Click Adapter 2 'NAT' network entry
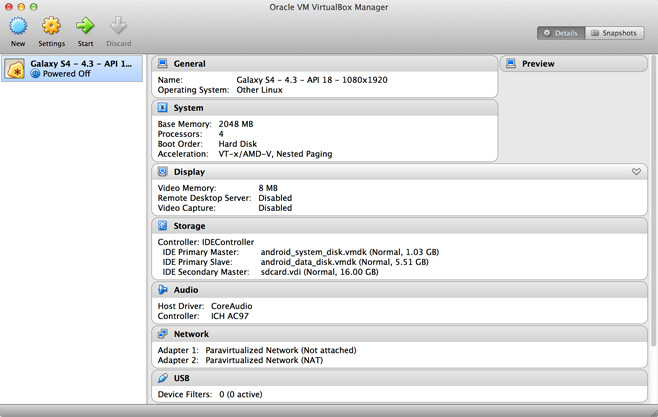Viewport: 658px width, 417px height. [264, 360]
